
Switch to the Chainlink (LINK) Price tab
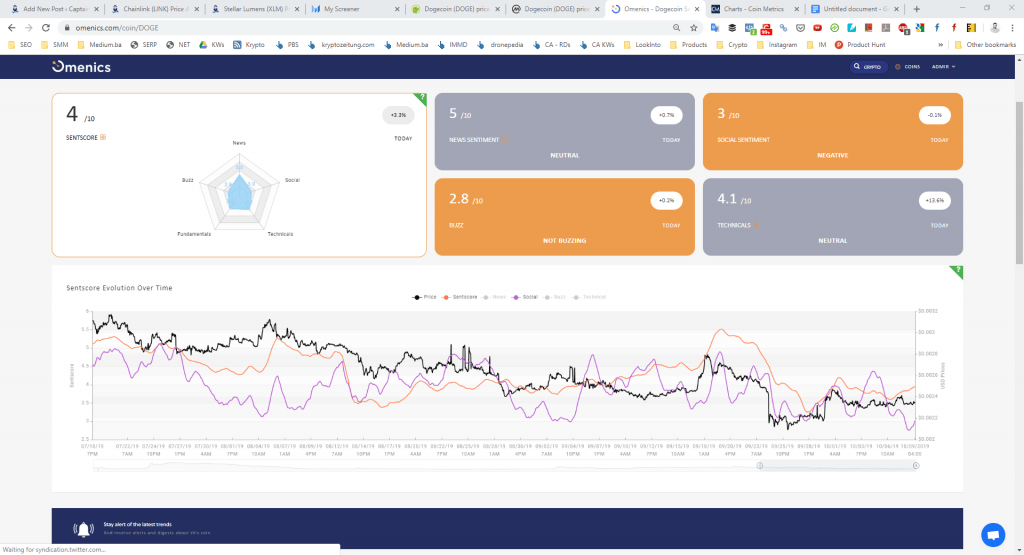coord(157,9)
